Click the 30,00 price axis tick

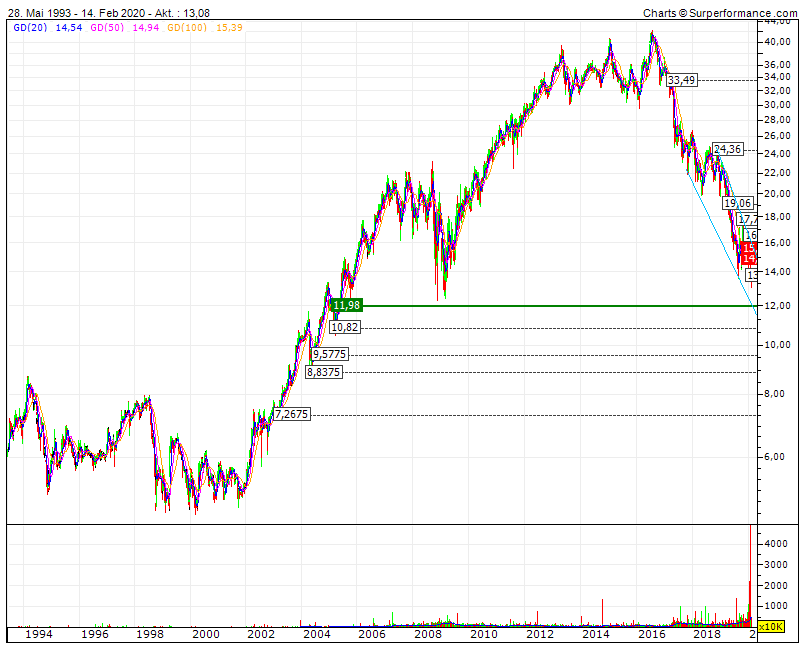[778, 105]
